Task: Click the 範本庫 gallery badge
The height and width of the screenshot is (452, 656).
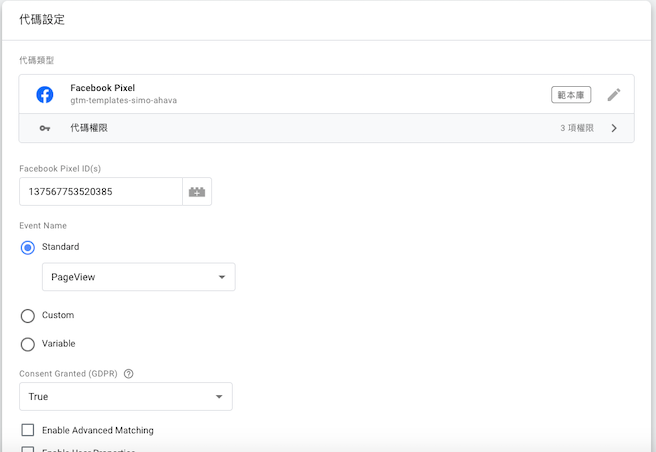Action: [x=571, y=95]
